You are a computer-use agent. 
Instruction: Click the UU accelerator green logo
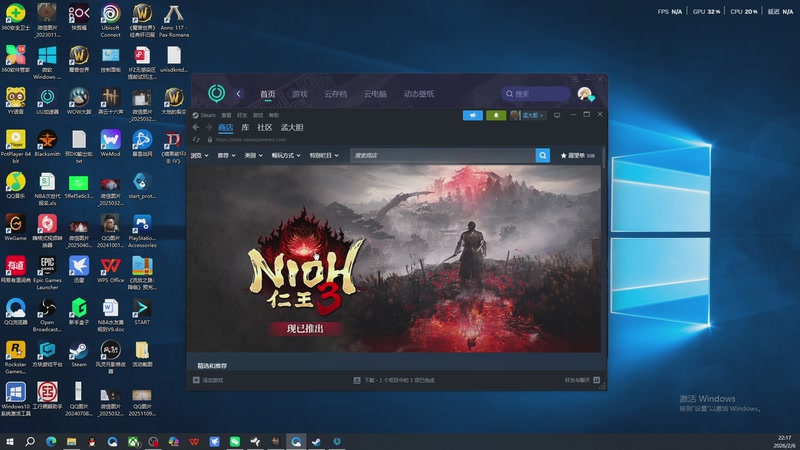coord(216,93)
